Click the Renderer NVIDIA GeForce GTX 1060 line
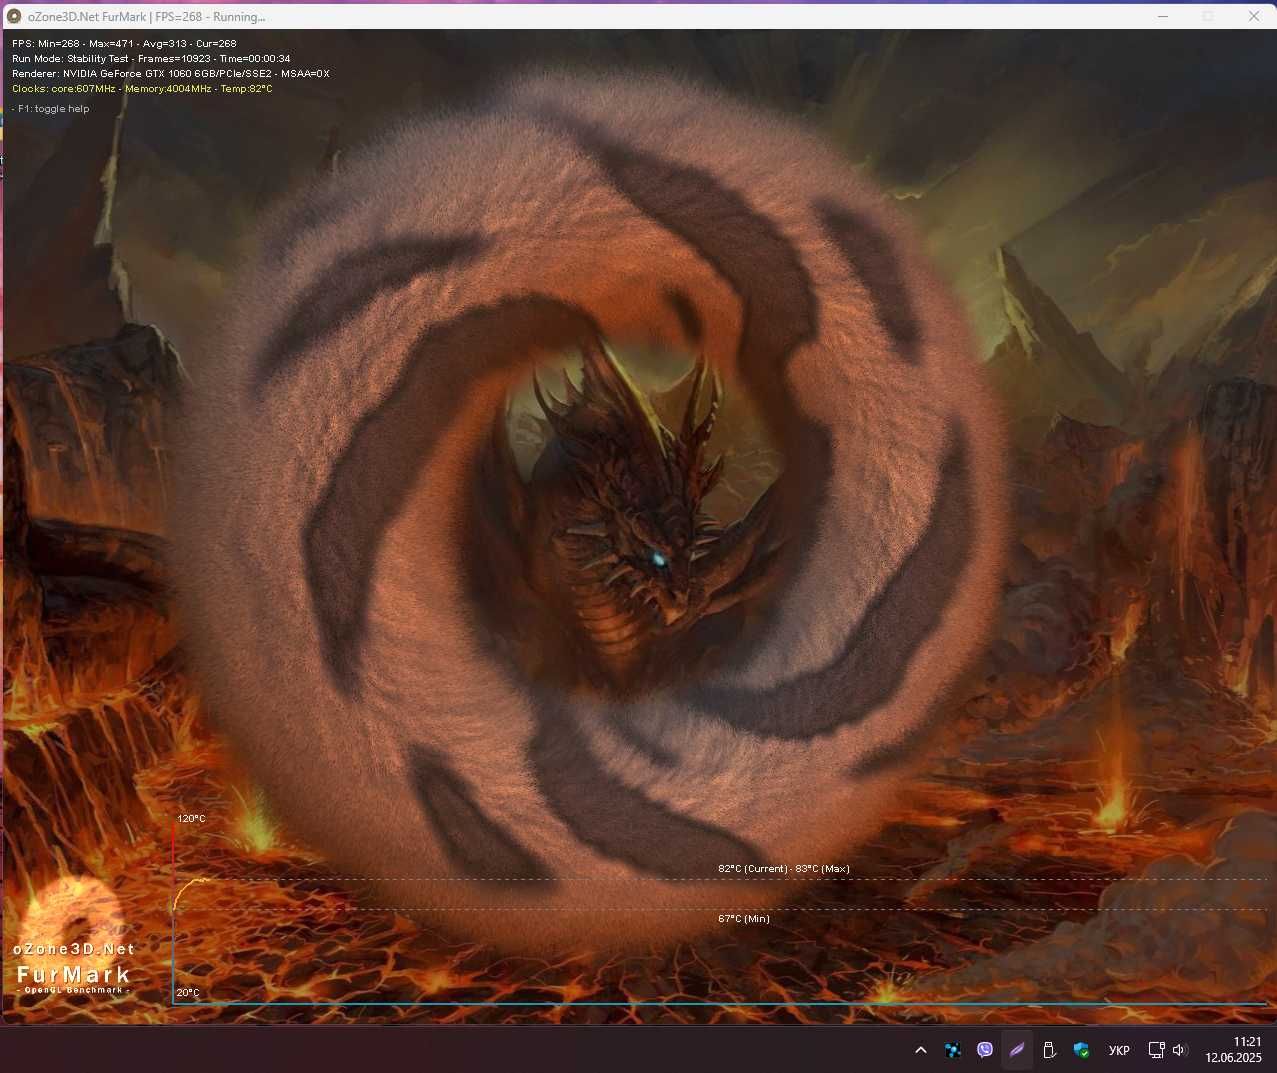Viewport: 1277px width, 1073px height. [171, 74]
